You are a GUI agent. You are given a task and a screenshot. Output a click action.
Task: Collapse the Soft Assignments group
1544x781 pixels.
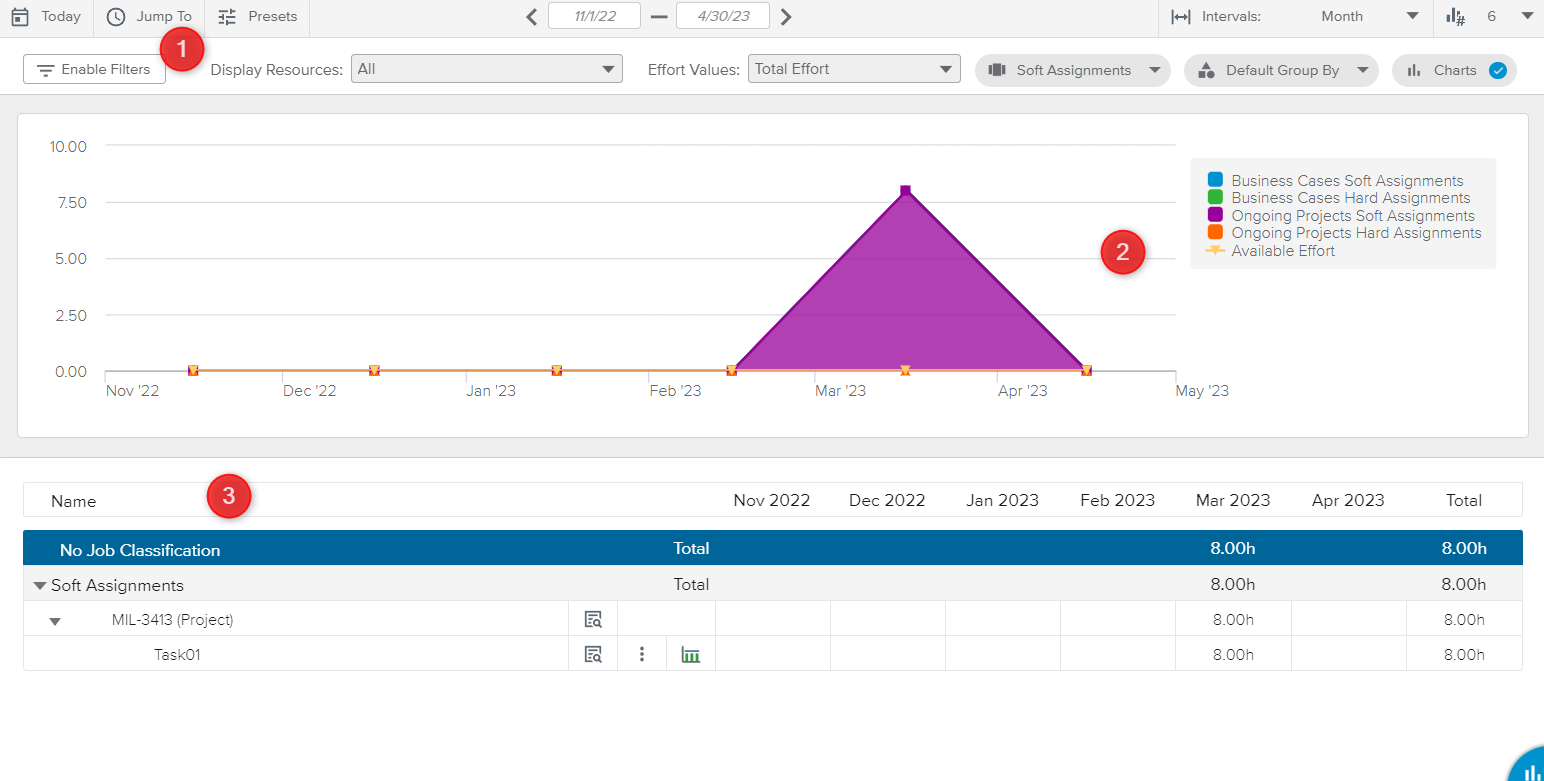pyautogui.click(x=40, y=586)
